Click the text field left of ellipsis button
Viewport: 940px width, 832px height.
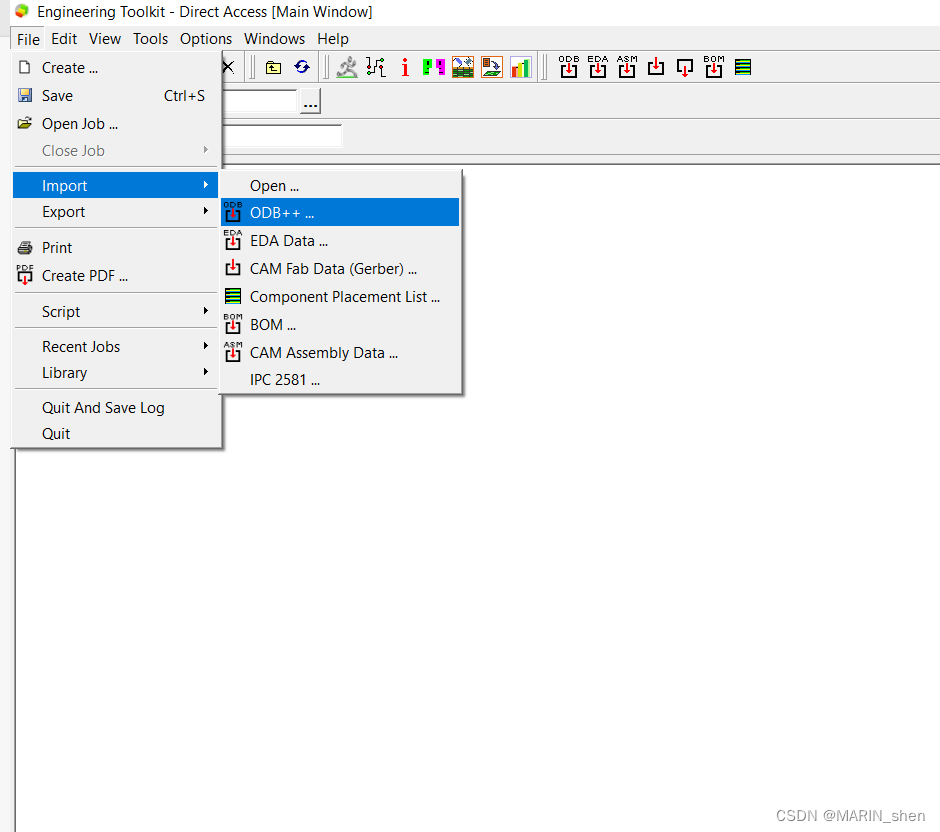(259, 101)
